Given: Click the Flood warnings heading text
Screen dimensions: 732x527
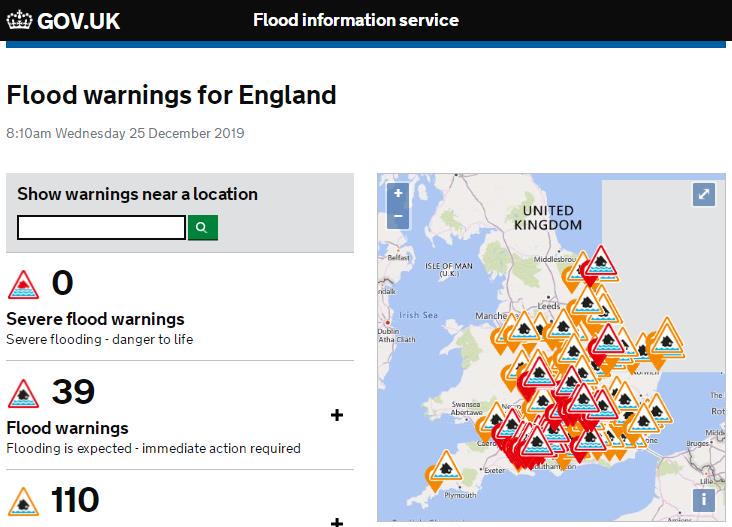Looking at the screenshot, I should (67, 428).
